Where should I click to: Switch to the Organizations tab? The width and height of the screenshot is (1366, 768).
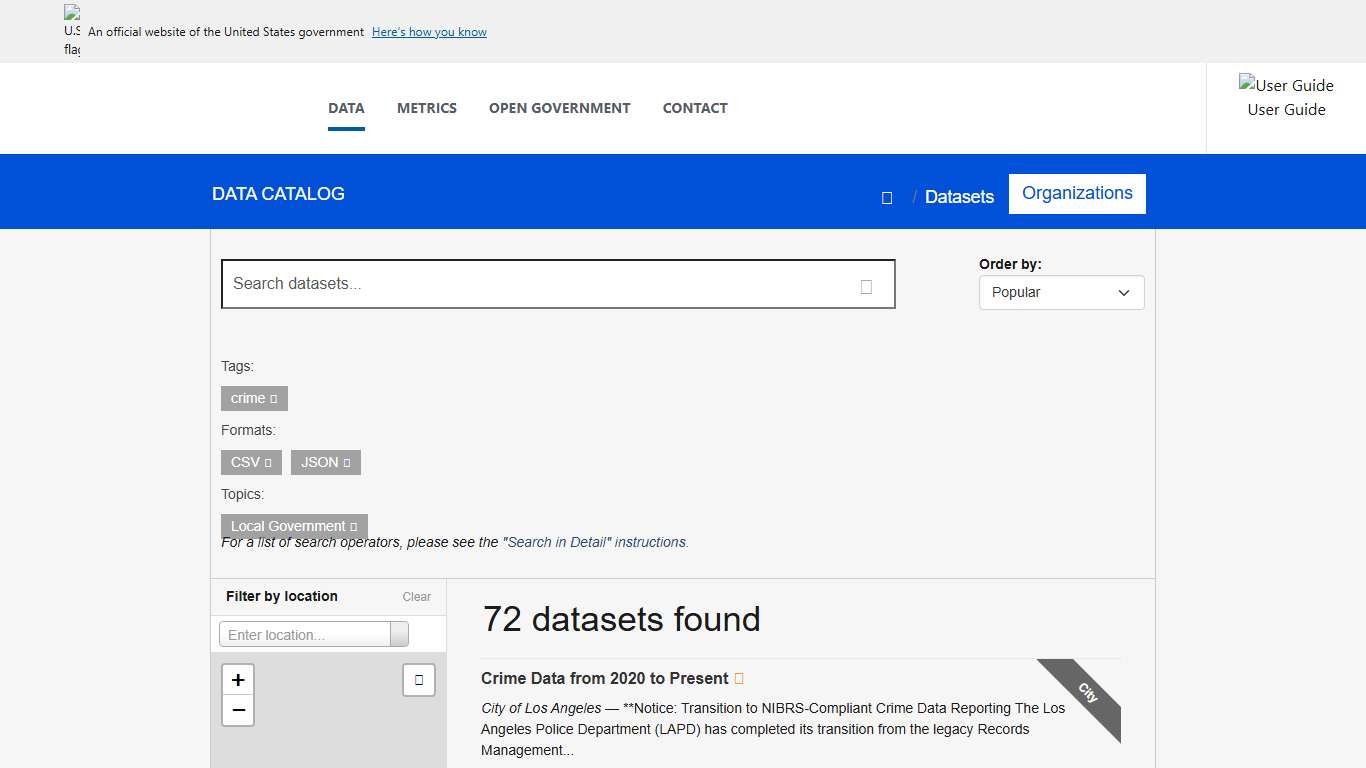(1077, 193)
